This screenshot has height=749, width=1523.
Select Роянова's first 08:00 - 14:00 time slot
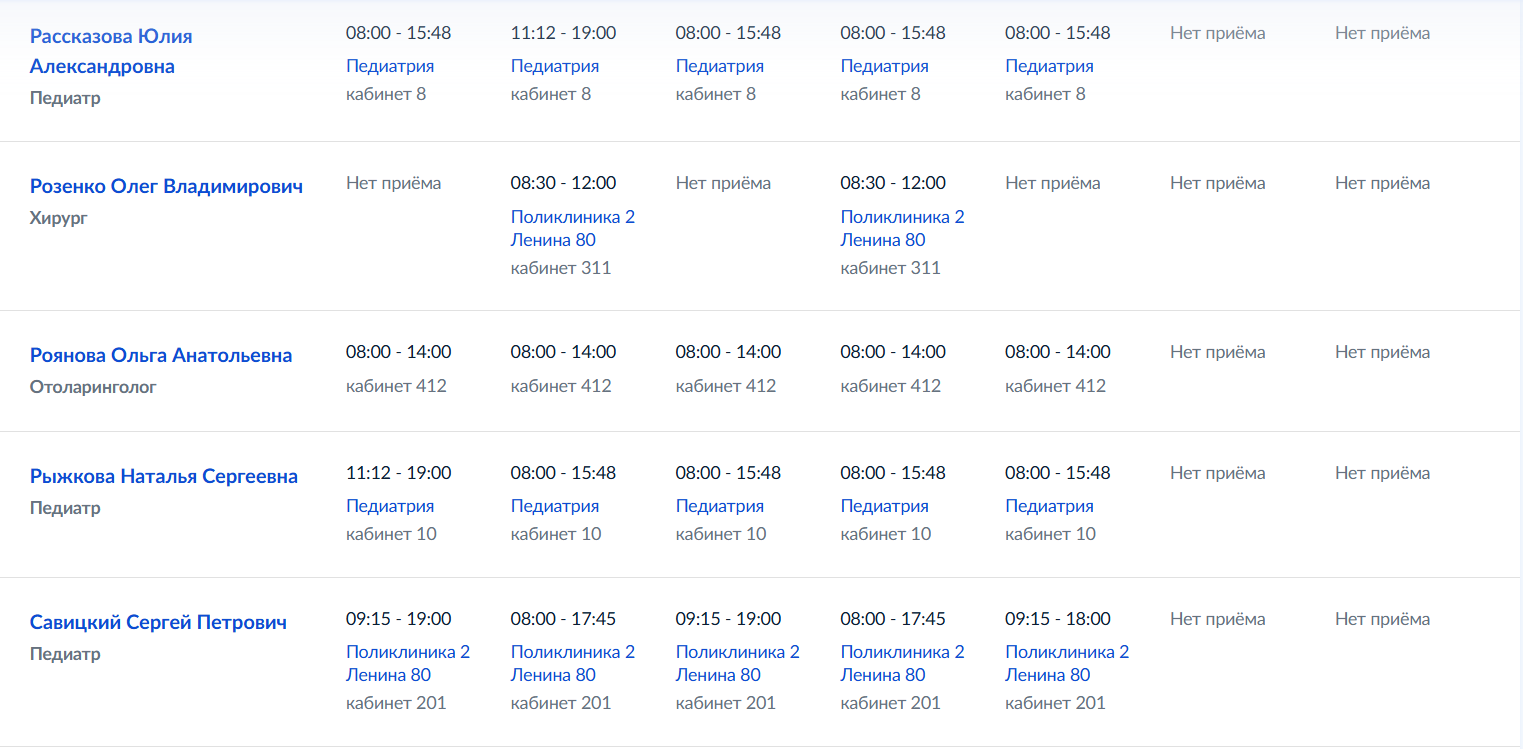398,352
